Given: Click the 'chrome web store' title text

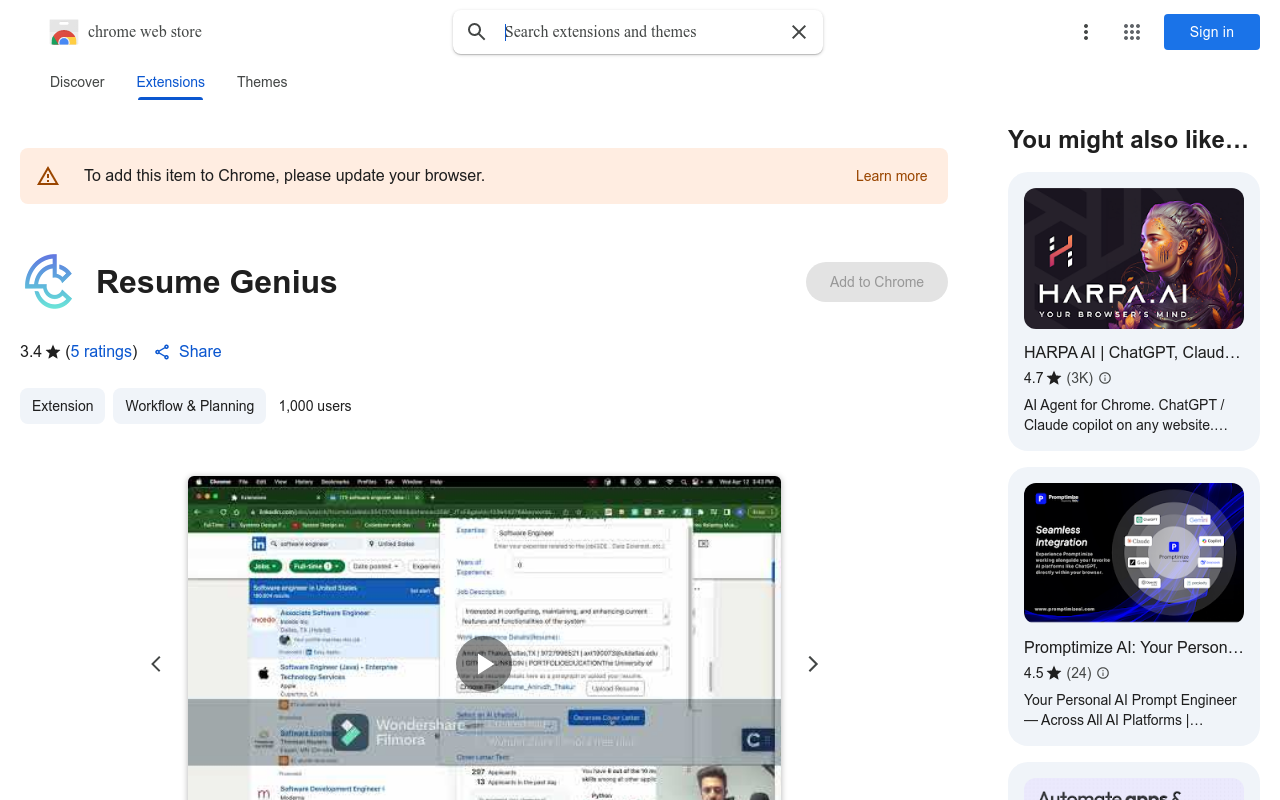Looking at the screenshot, I should (145, 32).
